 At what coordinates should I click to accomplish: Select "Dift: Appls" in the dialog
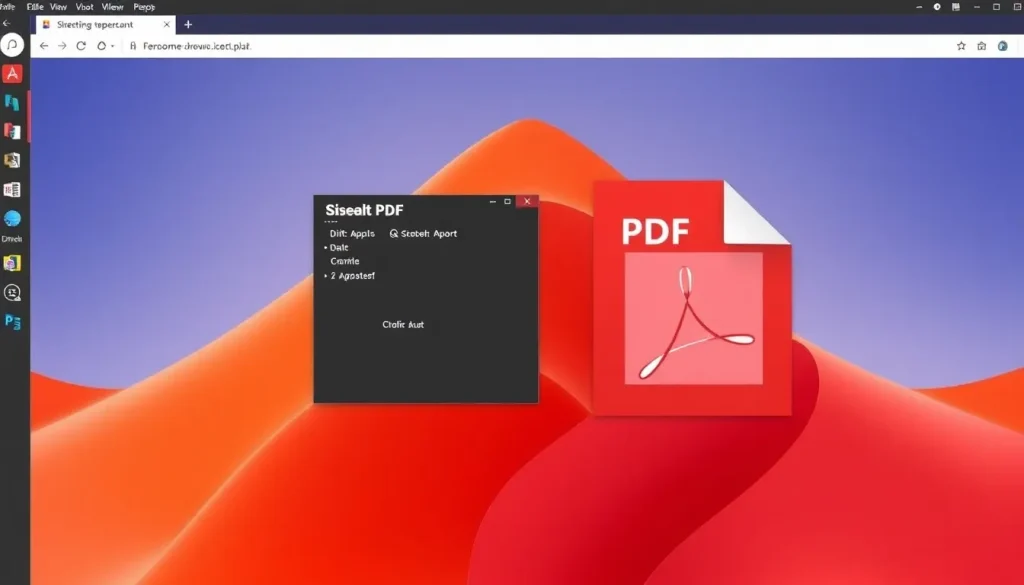(x=352, y=233)
